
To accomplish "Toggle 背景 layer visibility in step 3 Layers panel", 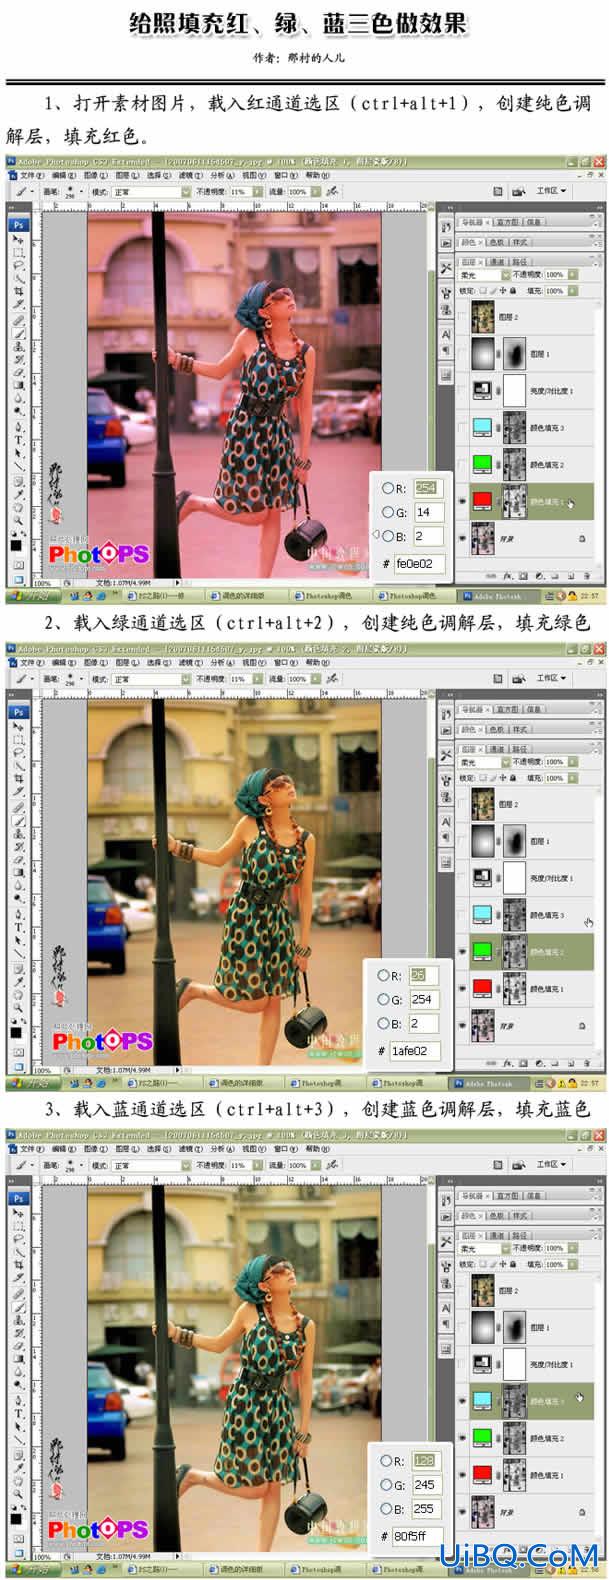I will [x=462, y=1513].
